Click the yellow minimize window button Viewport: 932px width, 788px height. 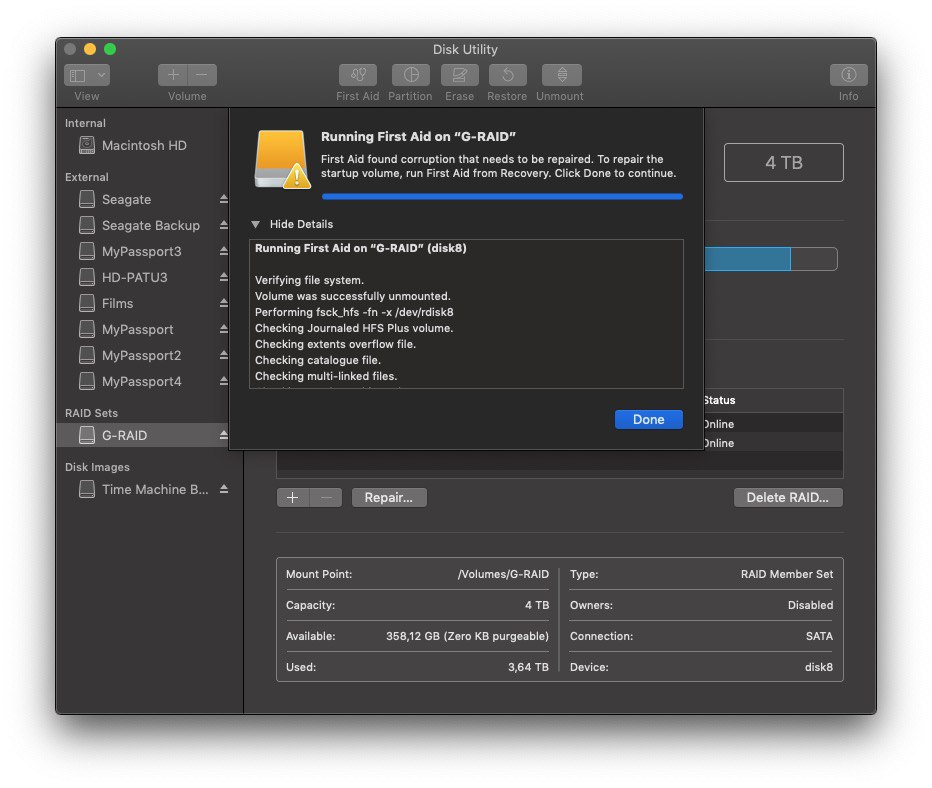click(x=90, y=49)
